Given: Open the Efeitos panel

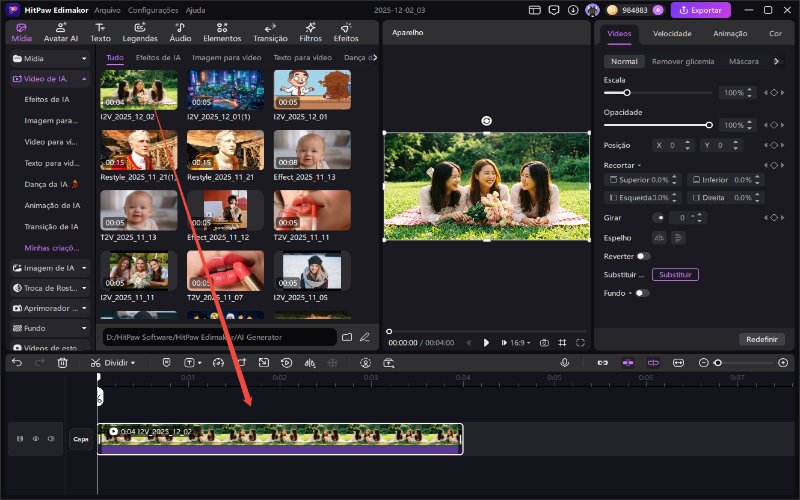Looking at the screenshot, I should pyautogui.click(x=346, y=32).
